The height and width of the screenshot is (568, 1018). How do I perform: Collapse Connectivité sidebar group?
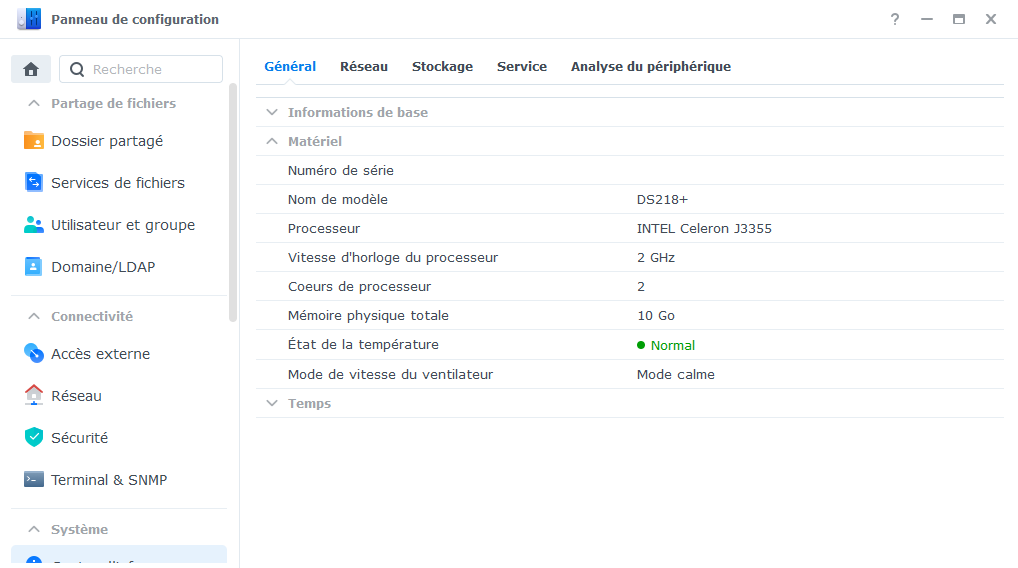[34, 317]
